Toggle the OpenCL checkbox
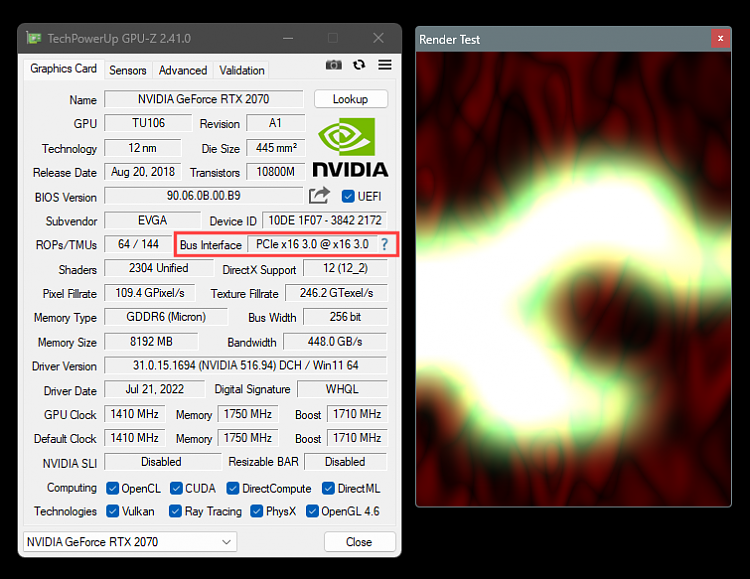Screen dimensions: 750x579 coord(113,488)
